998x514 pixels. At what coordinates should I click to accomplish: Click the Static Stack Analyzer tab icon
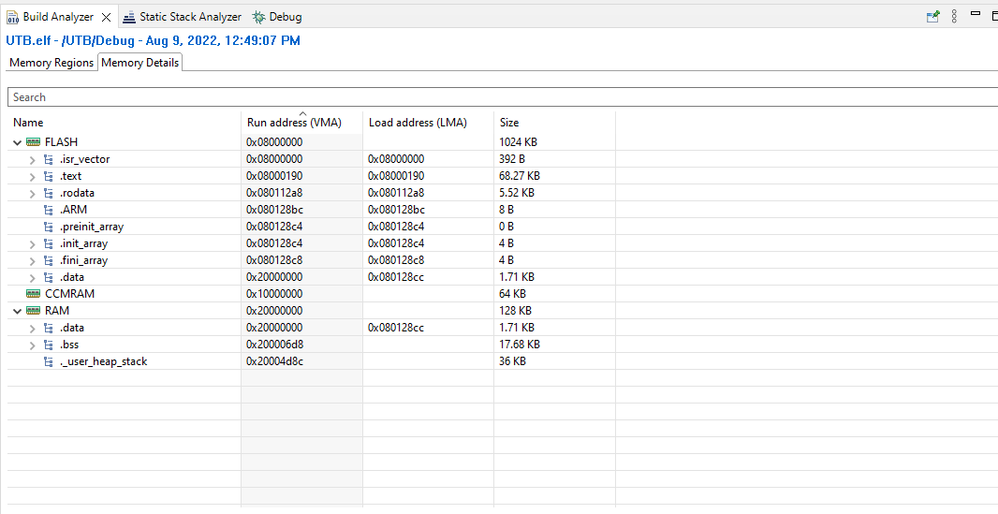click(129, 17)
